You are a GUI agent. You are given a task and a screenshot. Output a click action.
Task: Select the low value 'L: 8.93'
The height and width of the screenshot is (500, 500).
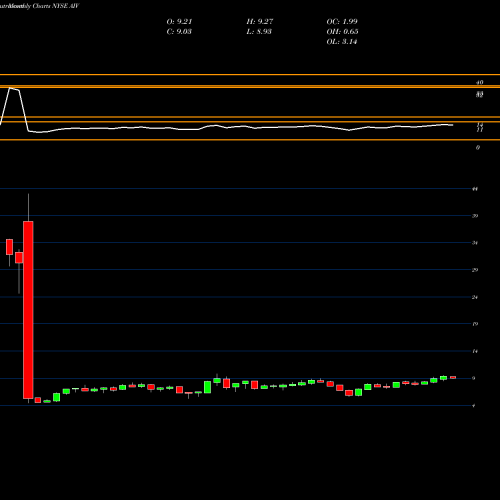click(x=259, y=32)
